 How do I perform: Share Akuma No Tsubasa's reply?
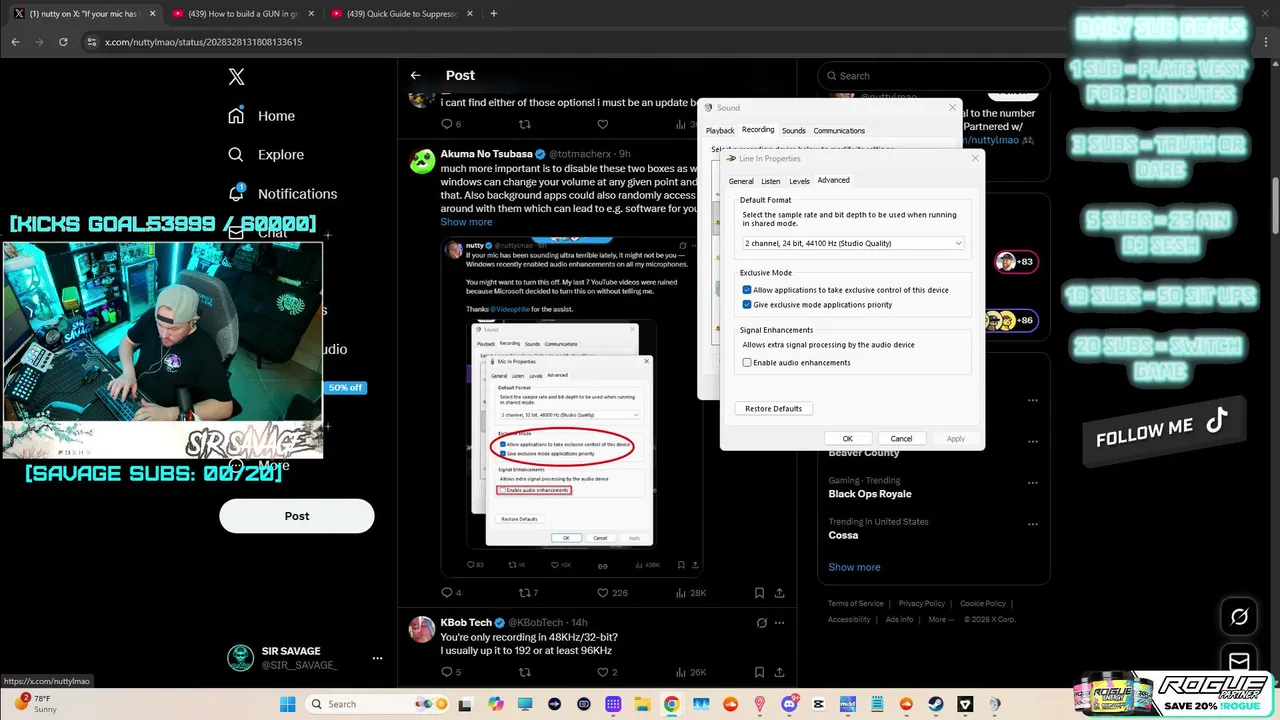coord(779,593)
